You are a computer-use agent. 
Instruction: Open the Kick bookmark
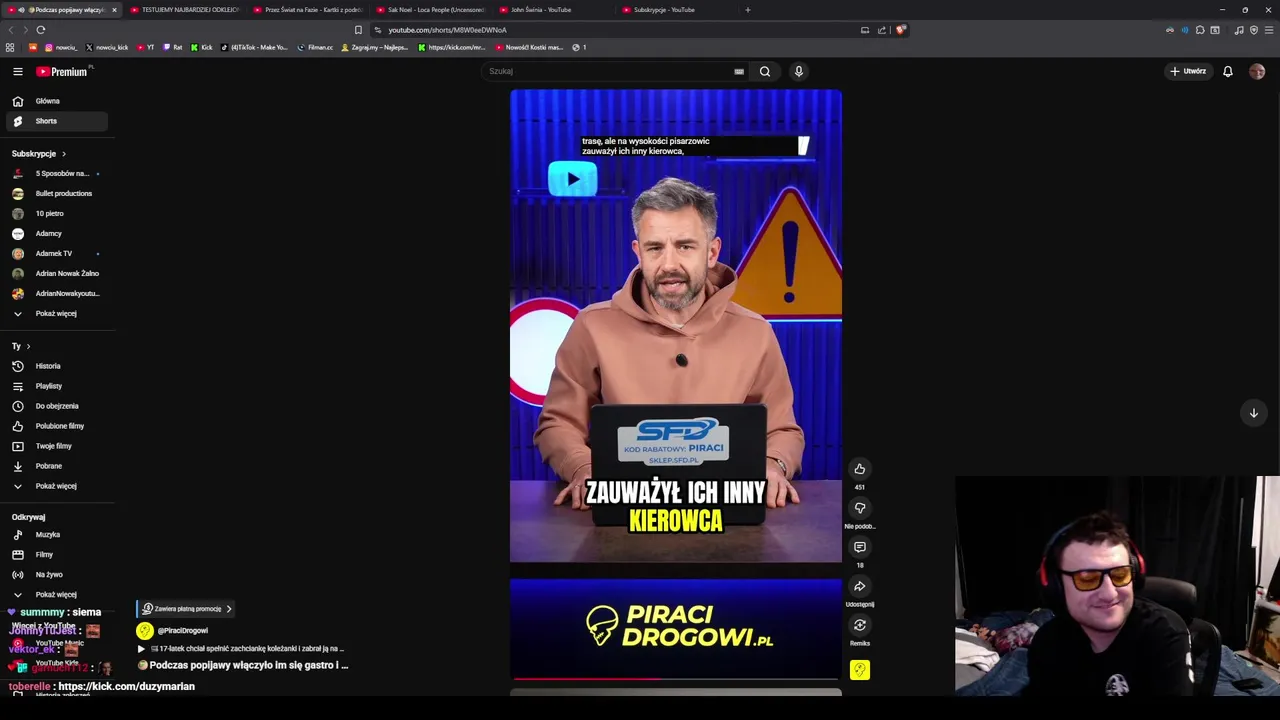coord(202,47)
